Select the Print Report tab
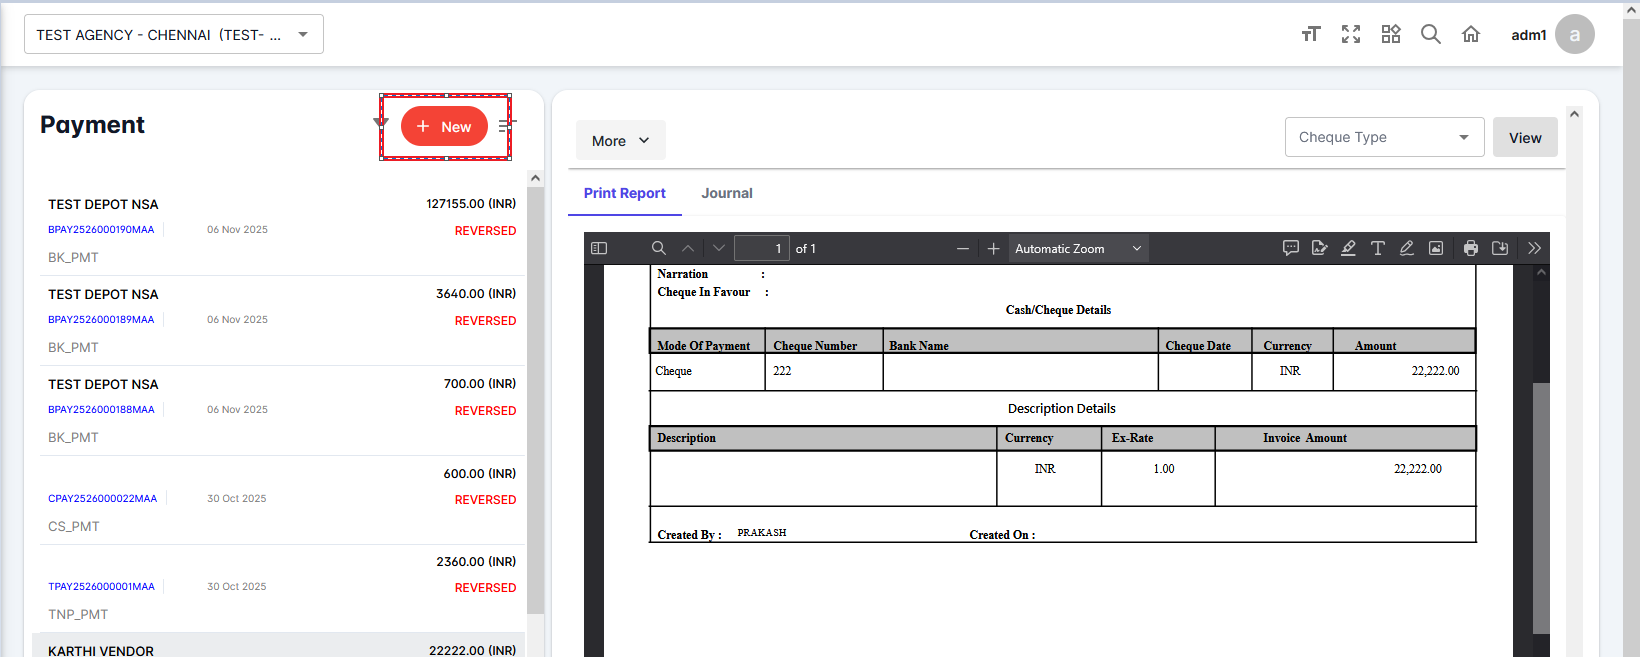The image size is (1640, 657). tap(624, 193)
